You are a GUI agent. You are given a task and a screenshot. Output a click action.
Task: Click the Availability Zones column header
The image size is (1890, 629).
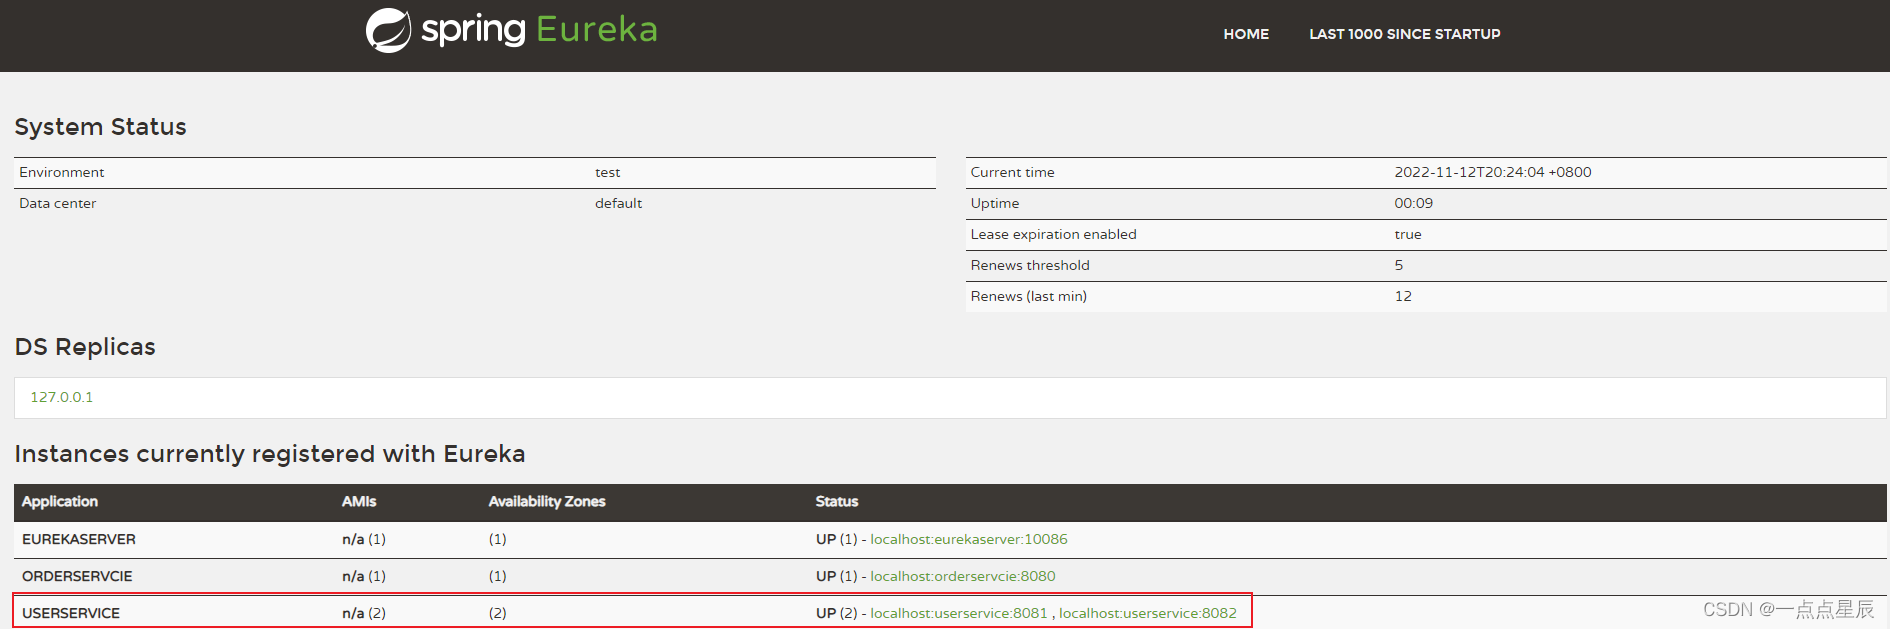click(x=547, y=501)
